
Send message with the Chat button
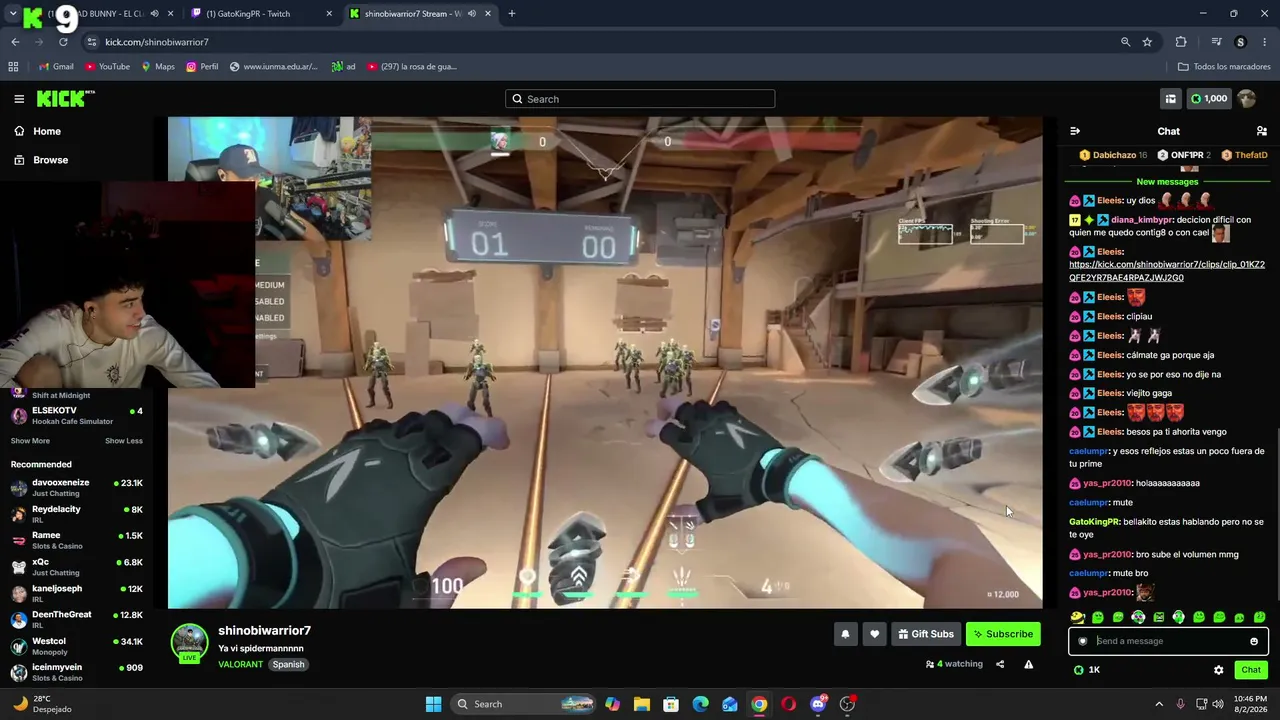point(1251,670)
